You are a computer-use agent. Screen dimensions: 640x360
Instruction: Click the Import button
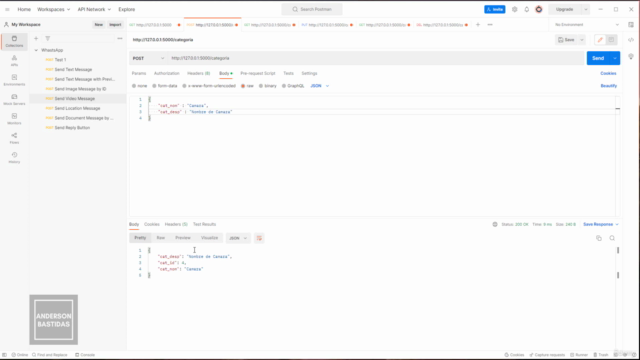pyautogui.click(x=115, y=24)
